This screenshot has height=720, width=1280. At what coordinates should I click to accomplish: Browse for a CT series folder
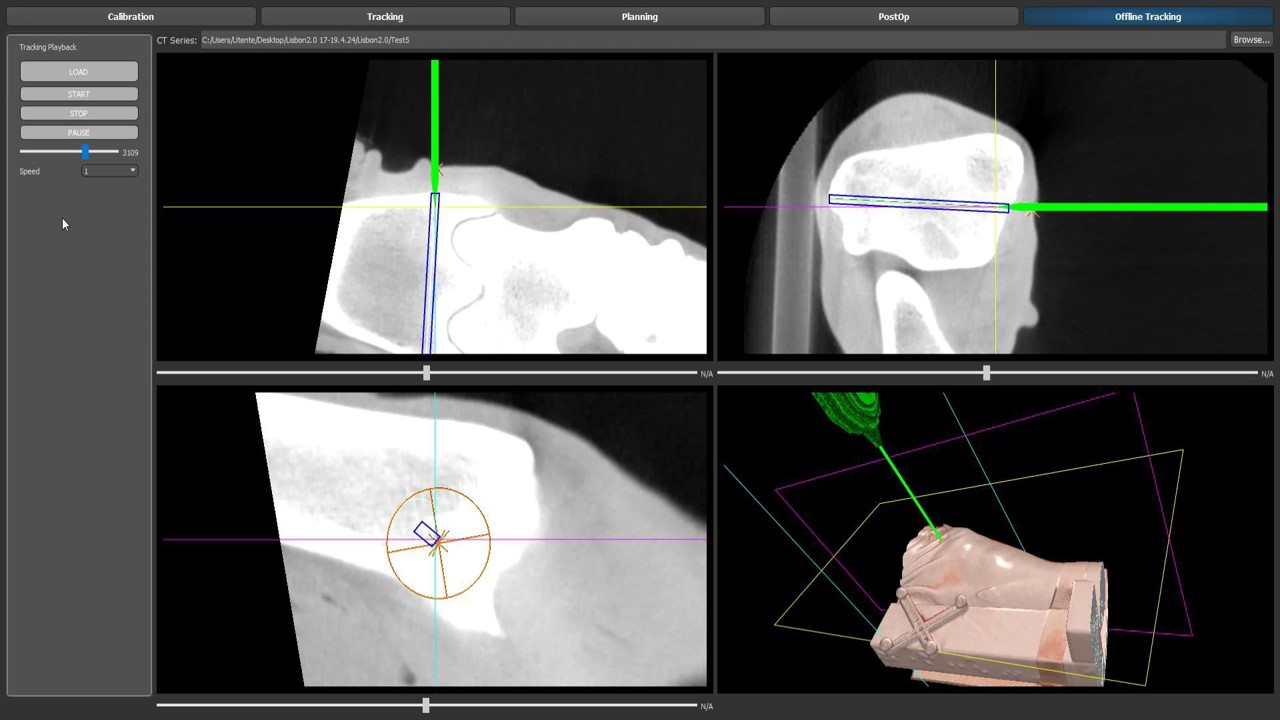pyautogui.click(x=1250, y=40)
